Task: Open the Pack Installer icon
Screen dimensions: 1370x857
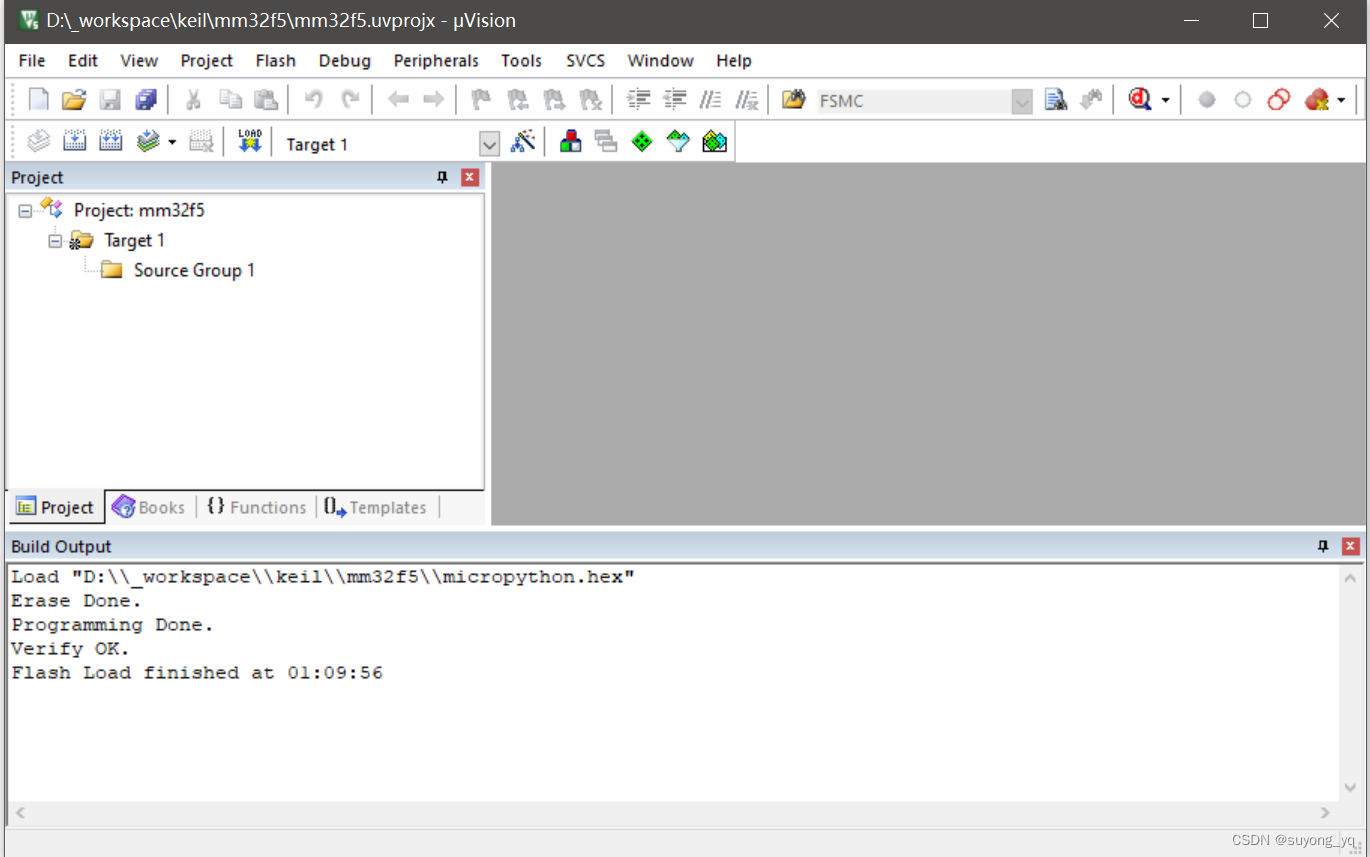Action: (x=714, y=142)
